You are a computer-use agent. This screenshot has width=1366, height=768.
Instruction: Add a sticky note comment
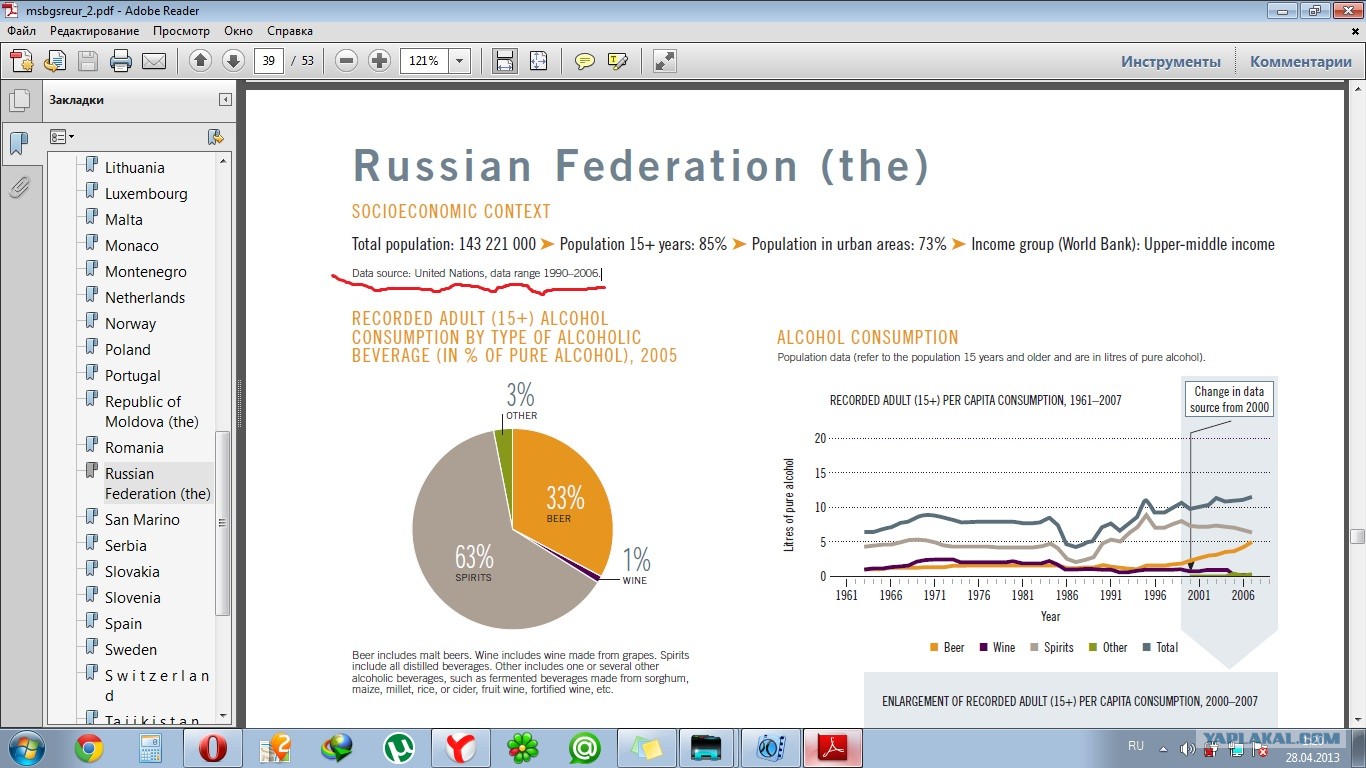coord(585,61)
